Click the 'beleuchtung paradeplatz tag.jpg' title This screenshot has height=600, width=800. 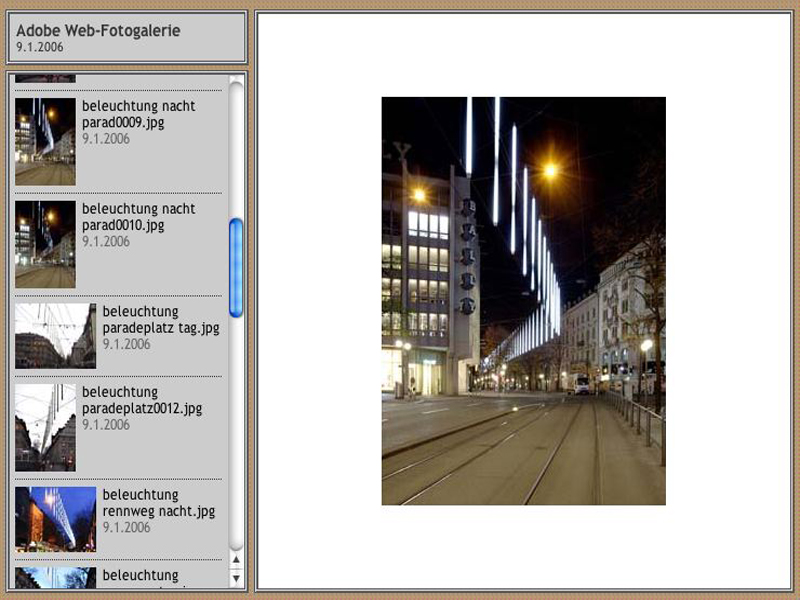(x=161, y=320)
